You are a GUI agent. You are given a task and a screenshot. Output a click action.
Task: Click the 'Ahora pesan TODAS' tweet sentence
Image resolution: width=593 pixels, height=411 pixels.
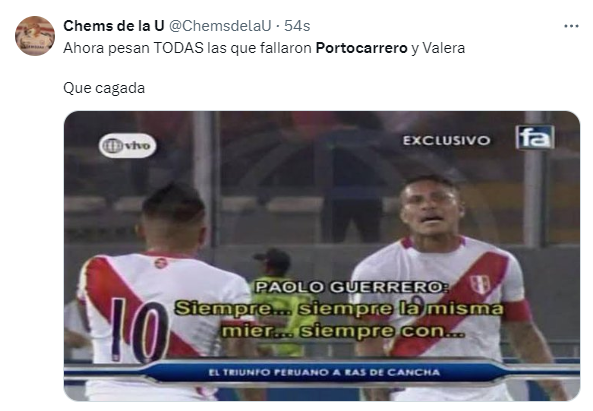(264, 48)
